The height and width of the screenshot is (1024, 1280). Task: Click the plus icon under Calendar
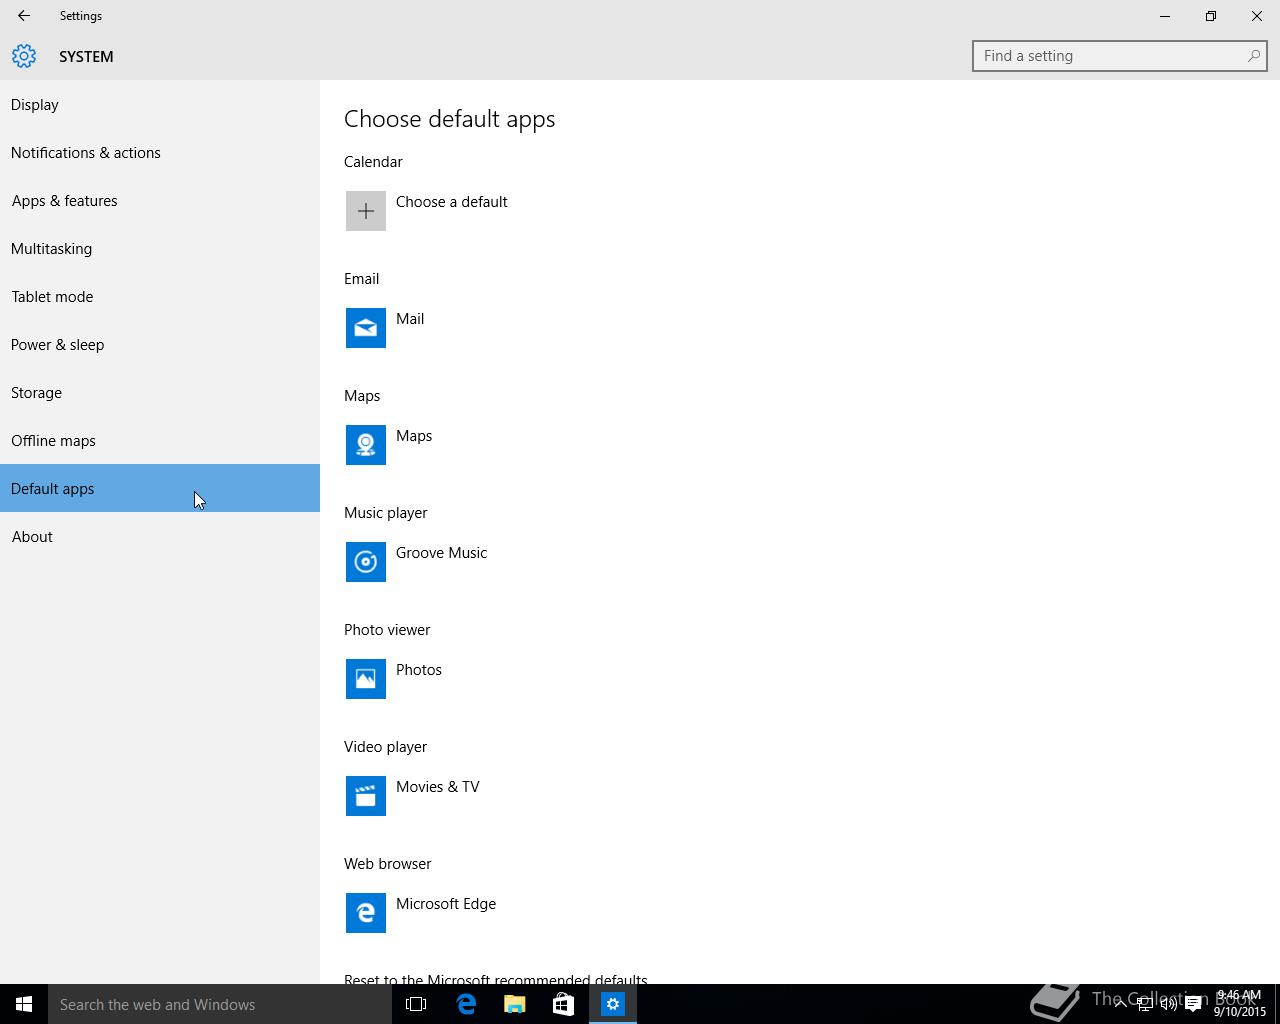pyautogui.click(x=366, y=211)
